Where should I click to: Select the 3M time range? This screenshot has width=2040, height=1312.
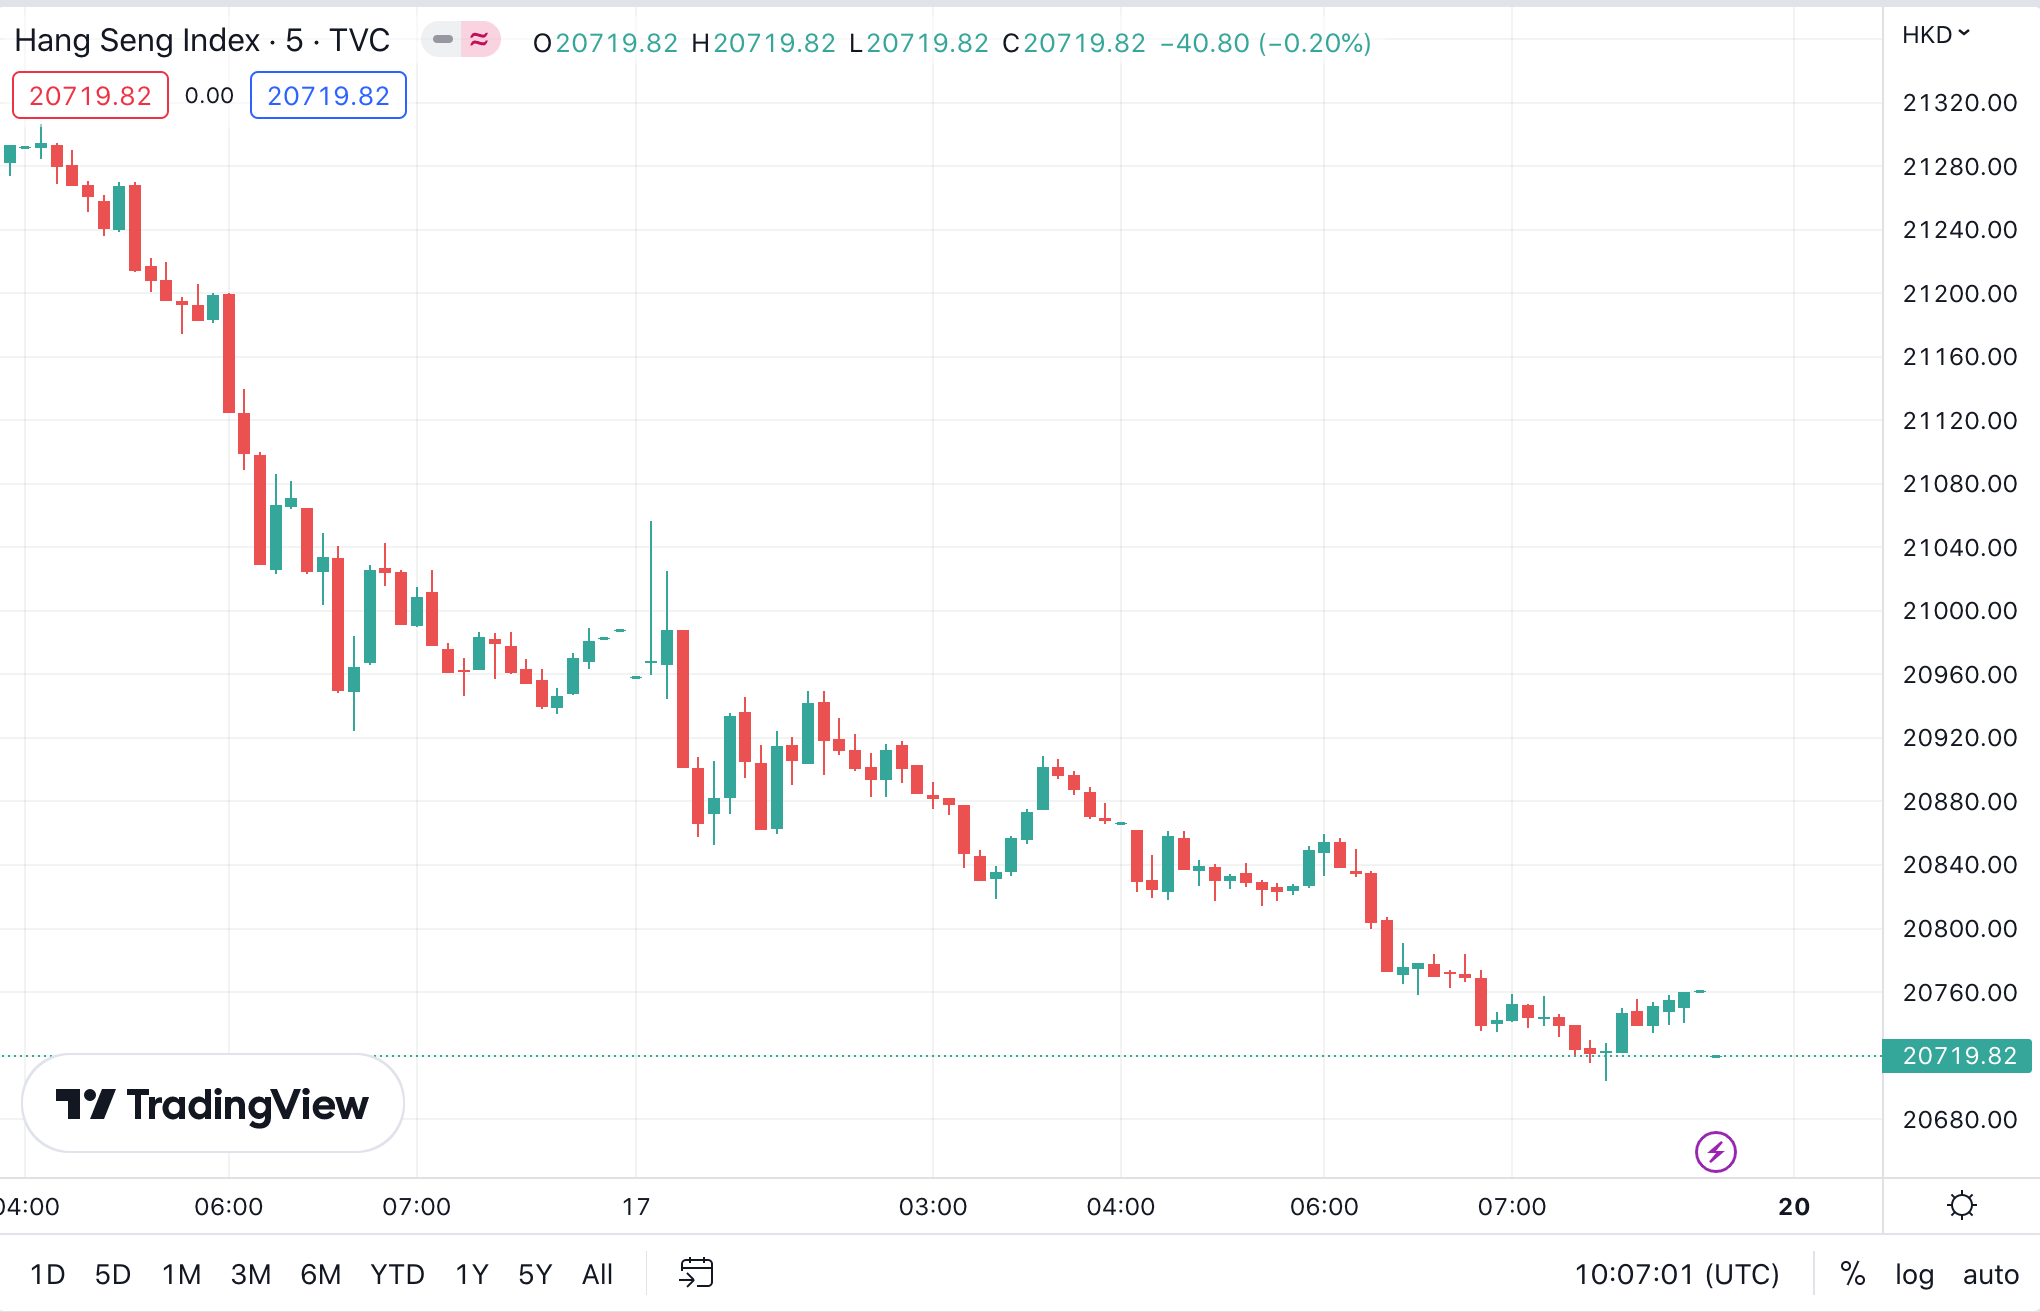pos(251,1274)
